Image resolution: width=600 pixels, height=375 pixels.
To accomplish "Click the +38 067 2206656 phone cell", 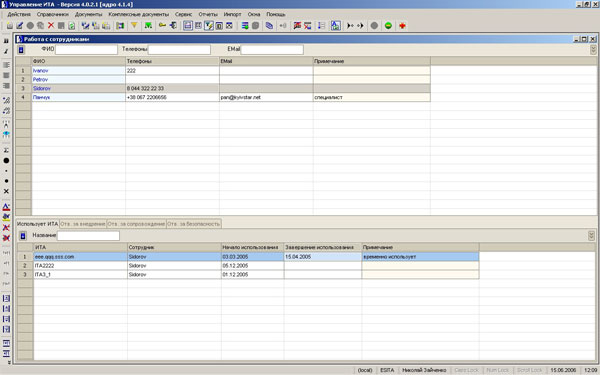I will [172, 97].
